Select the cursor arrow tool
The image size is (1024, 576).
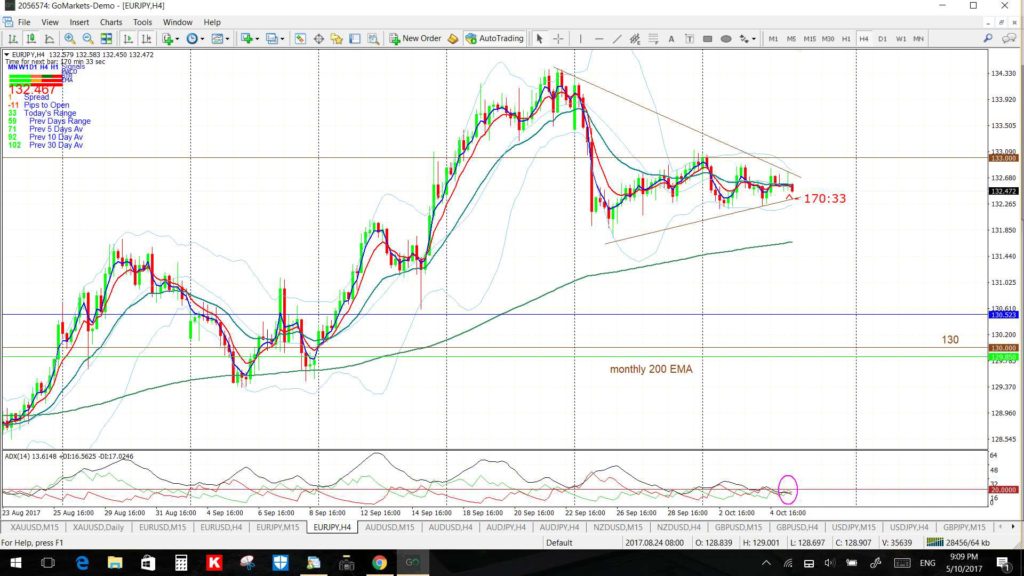point(539,39)
